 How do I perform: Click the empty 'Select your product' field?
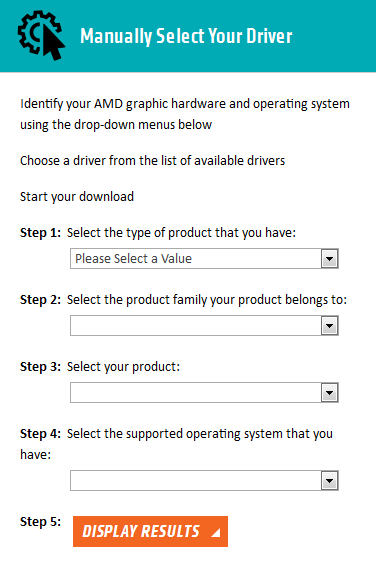coord(204,393)
